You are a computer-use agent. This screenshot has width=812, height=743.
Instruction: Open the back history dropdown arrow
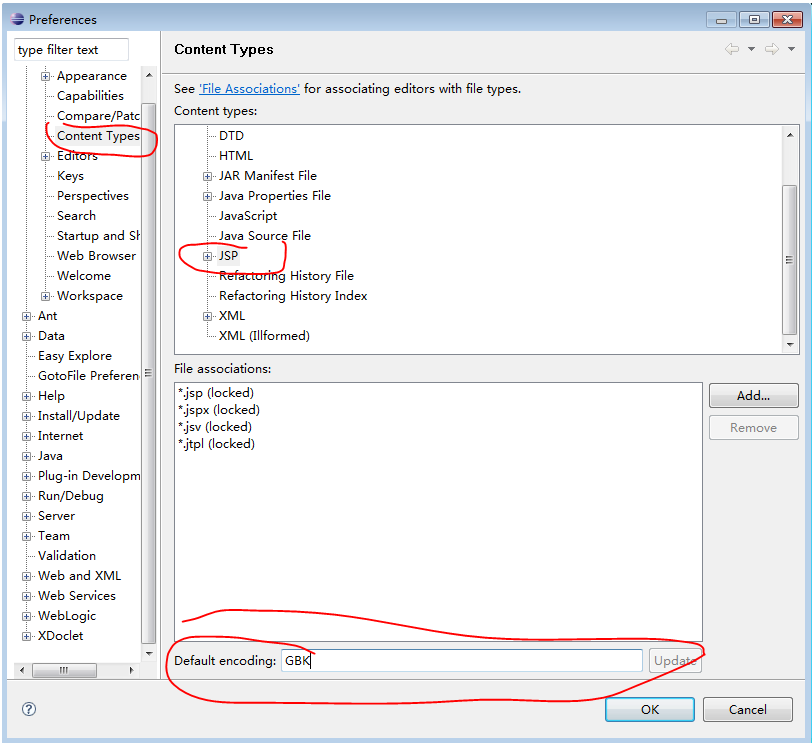tap(751, 50)
